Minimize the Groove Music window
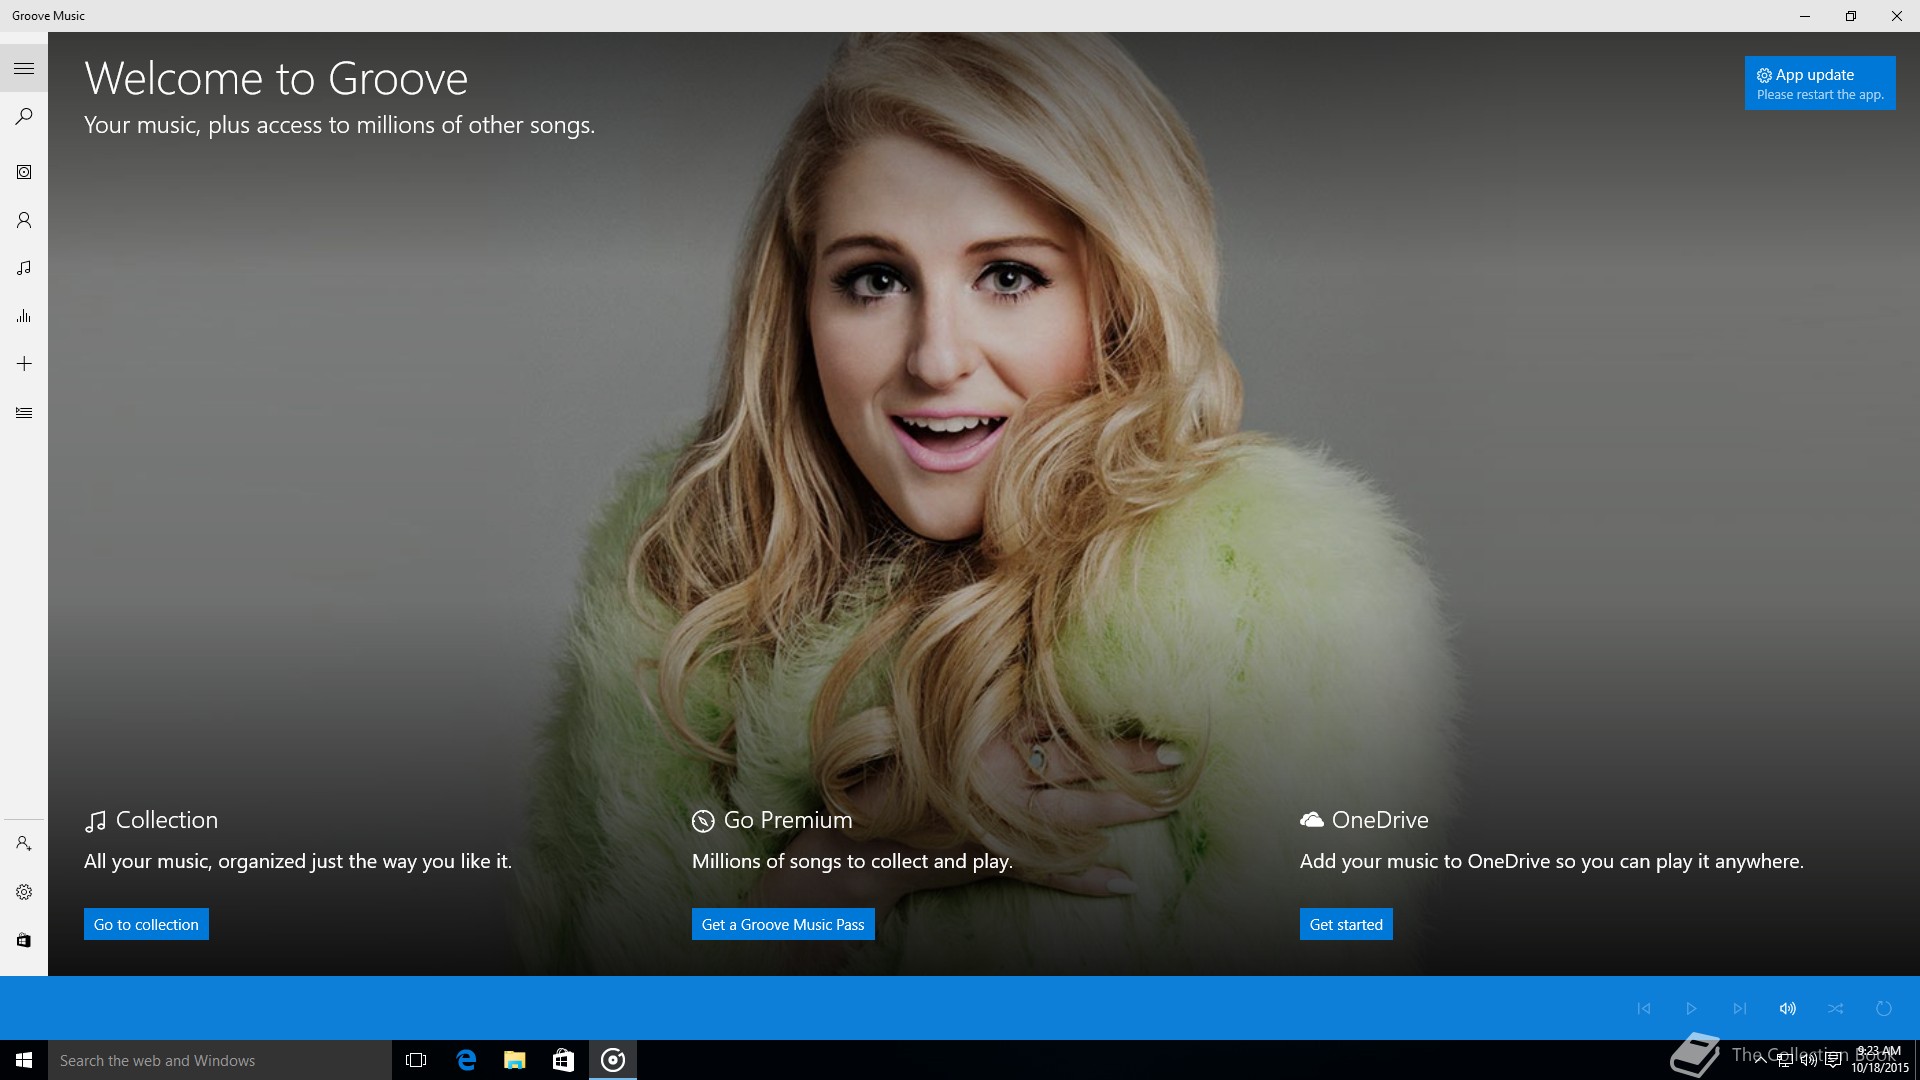 (1805, 16)
